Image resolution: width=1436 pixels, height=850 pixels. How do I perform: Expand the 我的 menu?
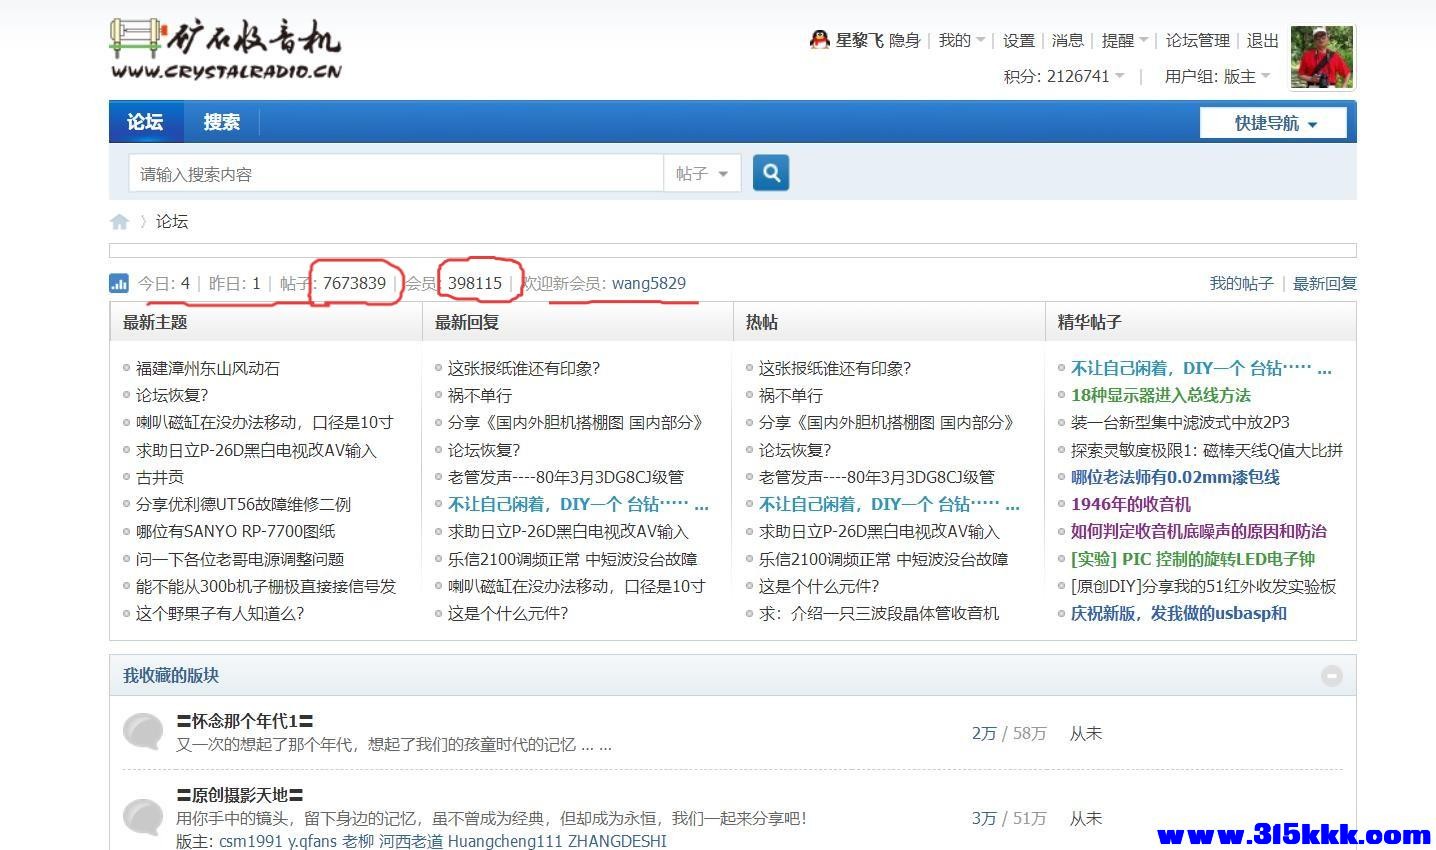pos(961,40)
